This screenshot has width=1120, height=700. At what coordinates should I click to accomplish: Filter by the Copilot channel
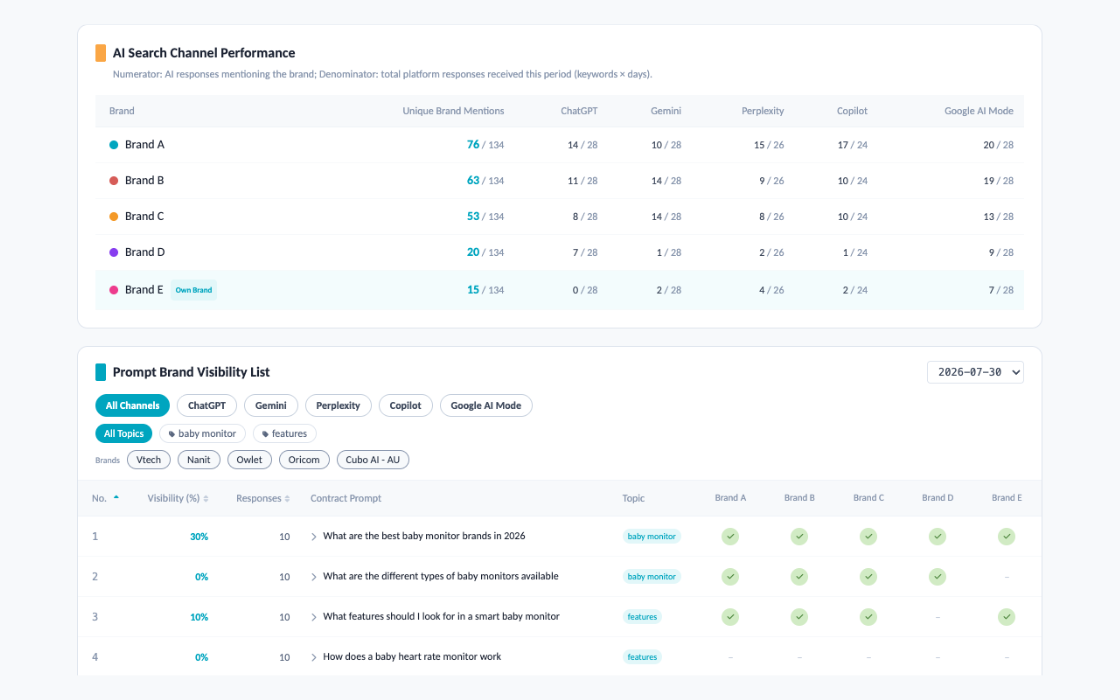tap(405, 406)
